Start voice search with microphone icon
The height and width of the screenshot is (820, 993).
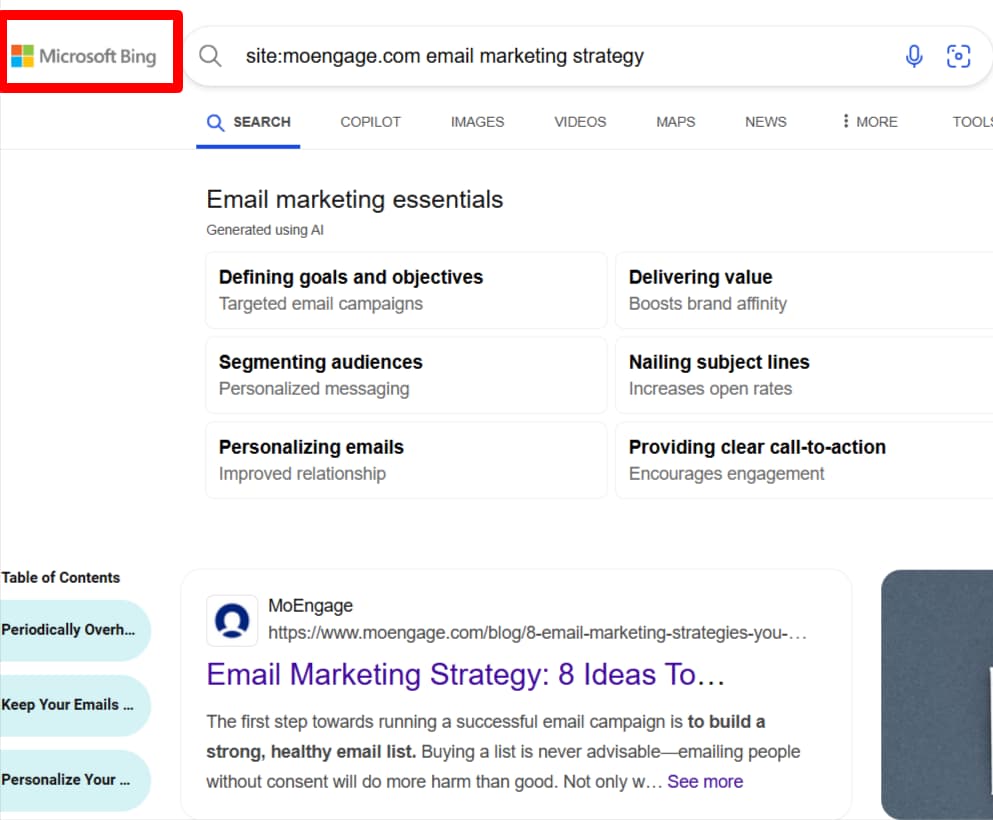(x=914, y=56)
